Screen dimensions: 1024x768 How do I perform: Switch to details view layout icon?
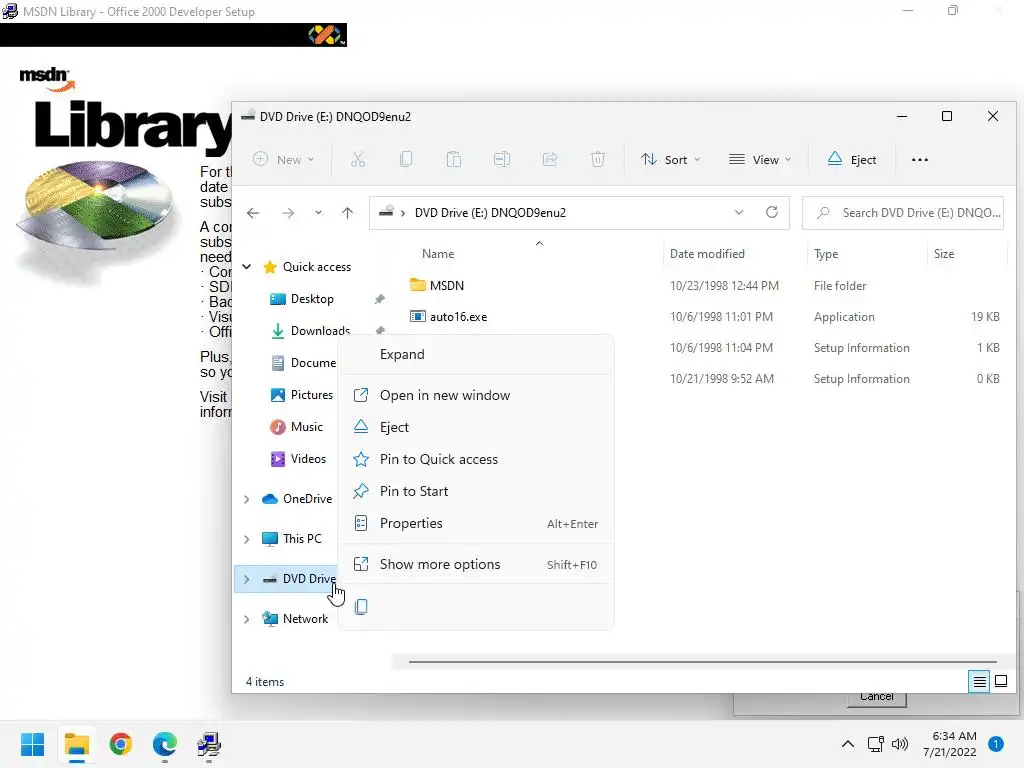(x=979, y=681)
